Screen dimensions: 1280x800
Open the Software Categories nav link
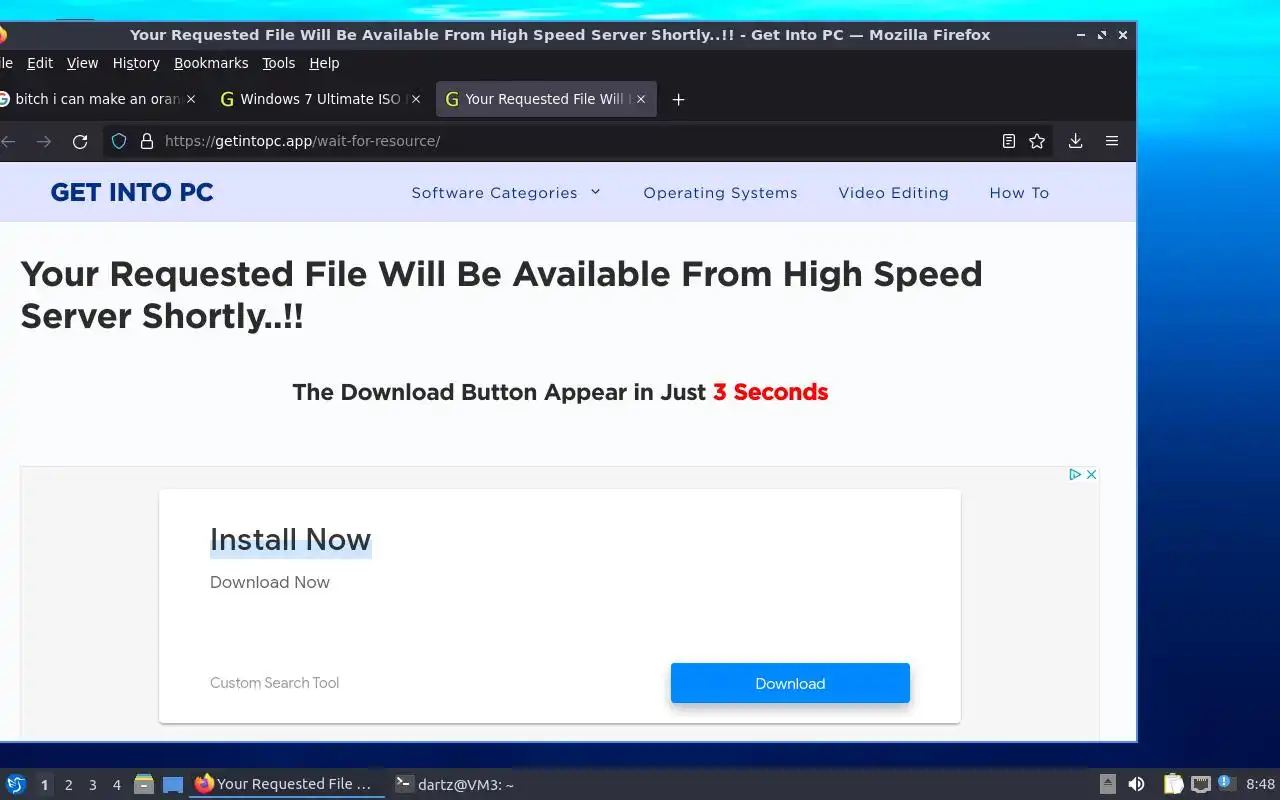tap(494, 193)
